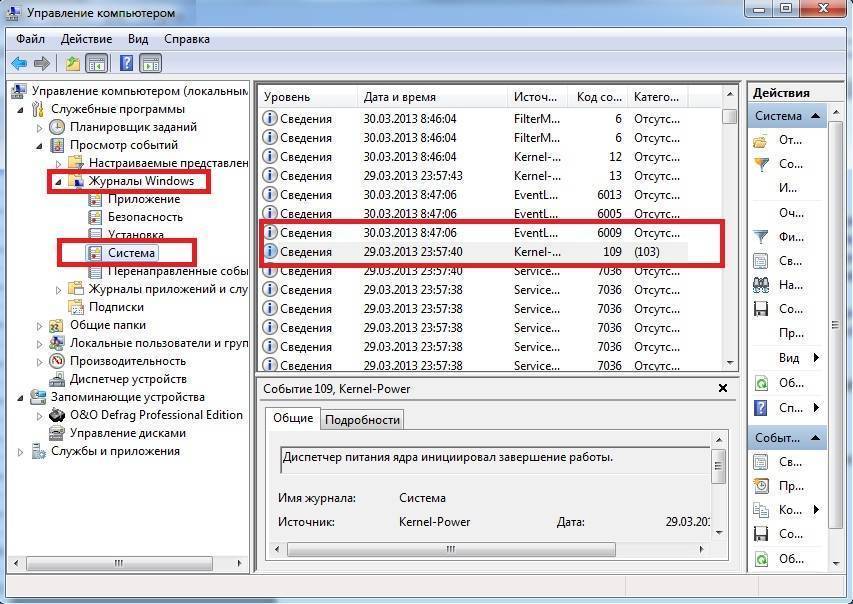Expand the Службы и приложения node
The width and height of the screenshot is (853, 604).
coord(22,452)
